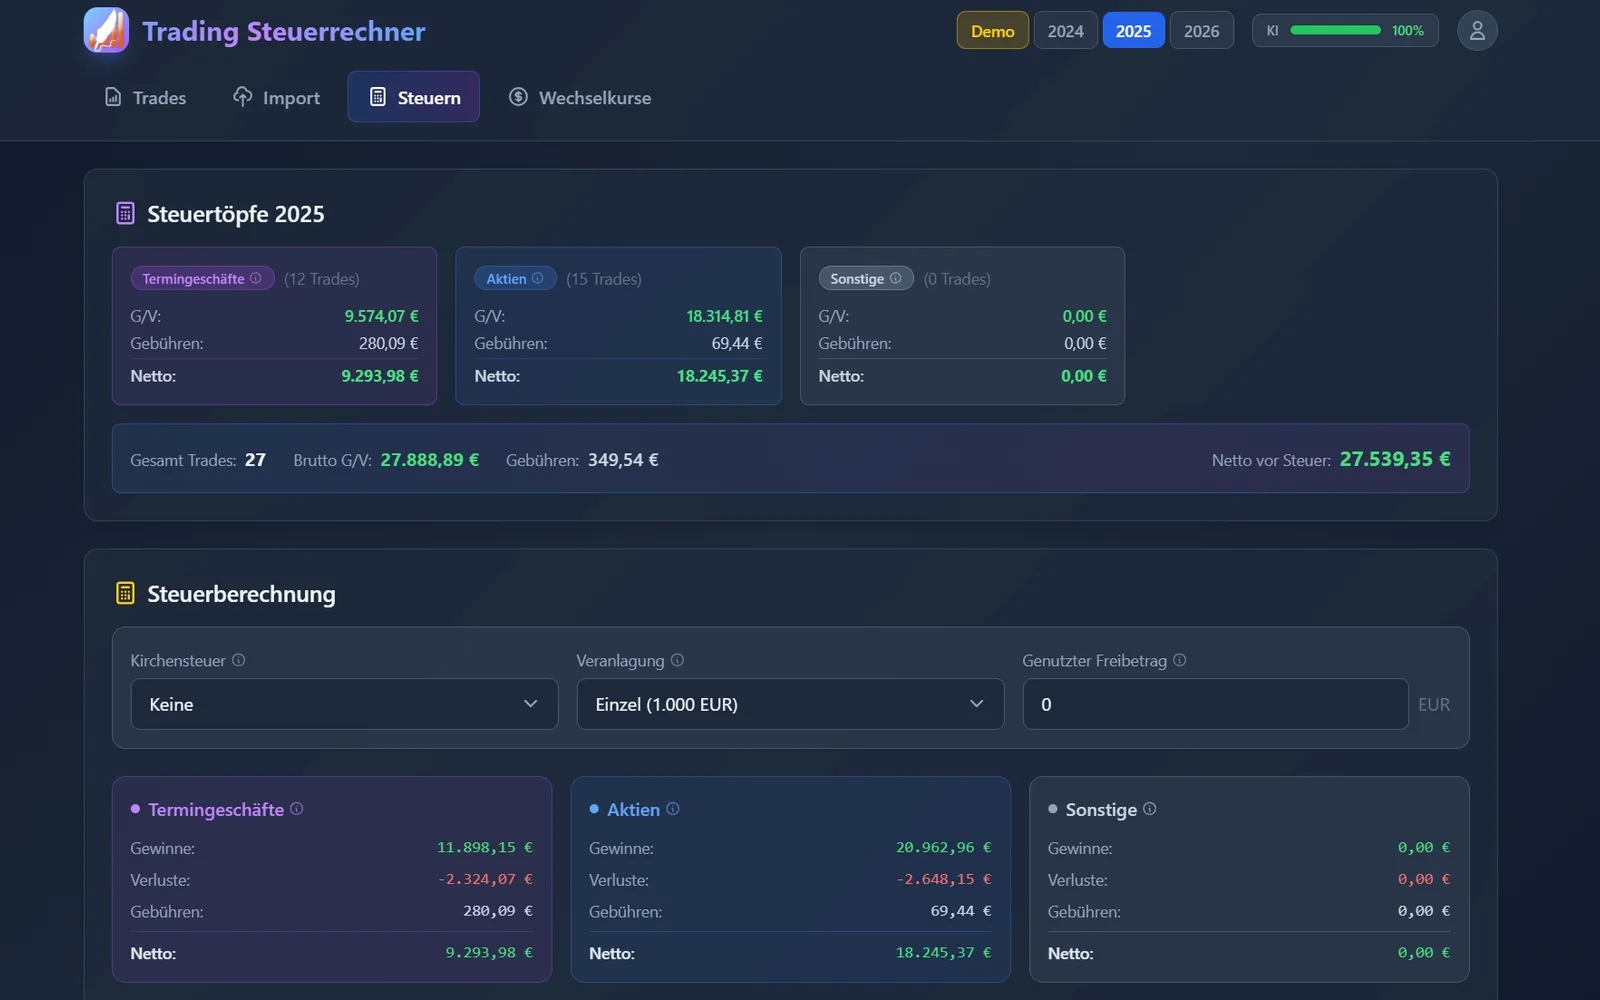Go to the Wechselkurse tab
Image resolution: width=1600 pixels, height=1000 pixels.
click(x=580, y=97)
